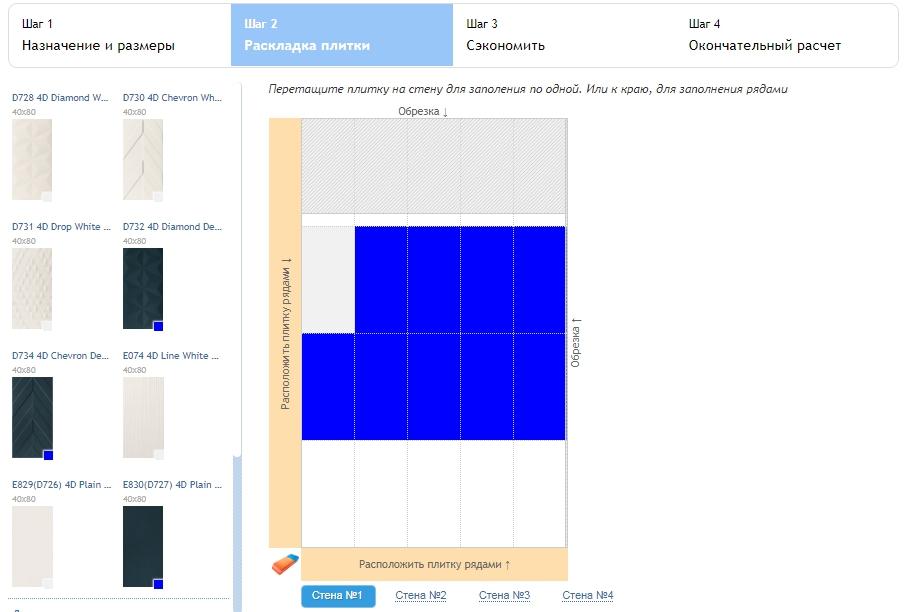Viewport: 907px width, 612px height.
Task: Choose D731 4D Drop White tile image
Action: tap(31, 288)
